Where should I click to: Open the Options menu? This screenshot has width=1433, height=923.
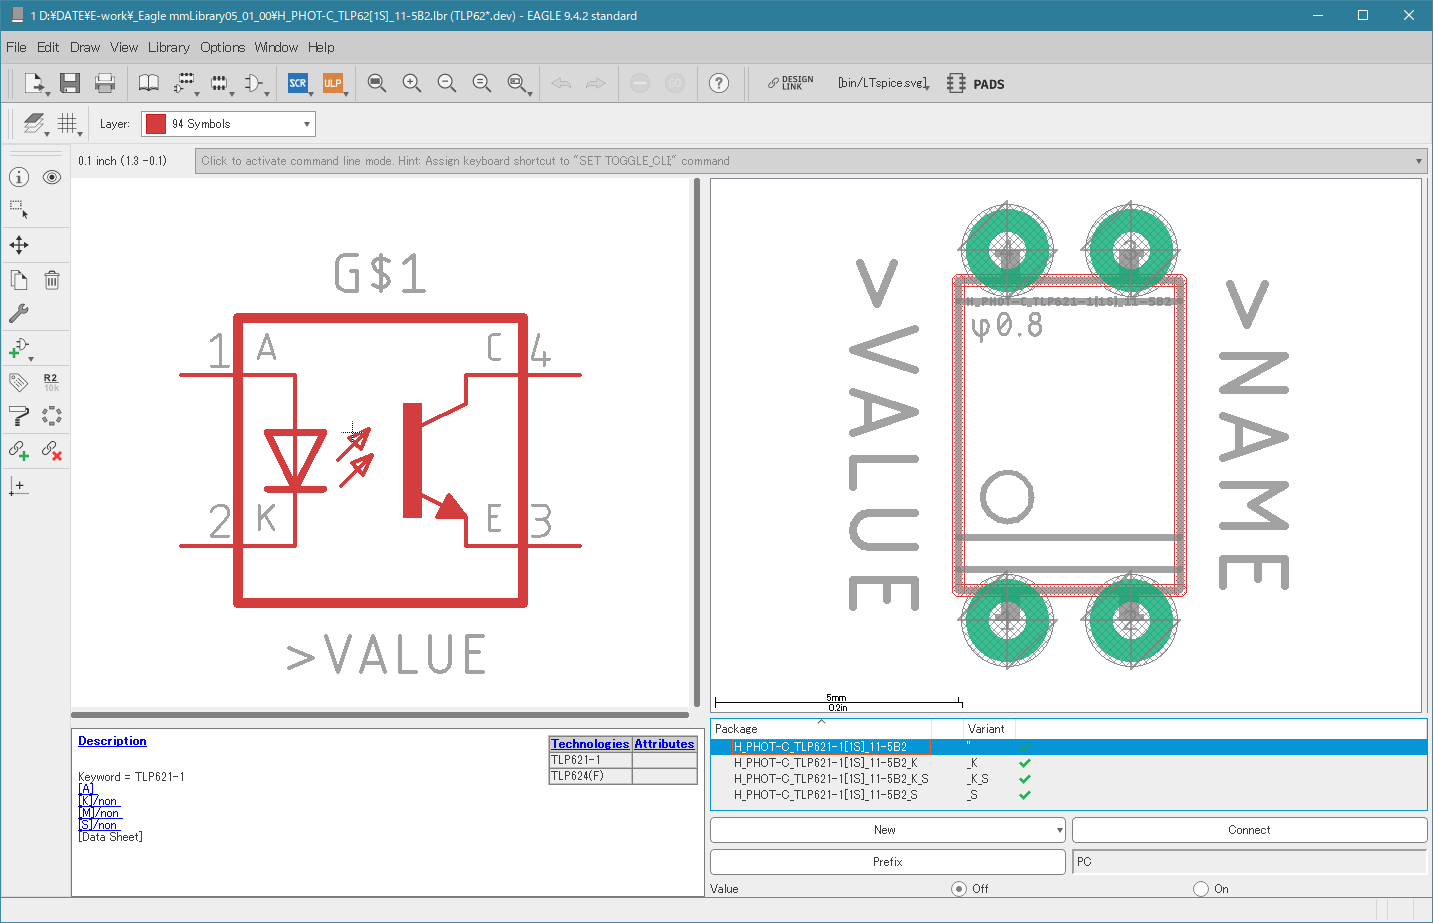[x=222, y=47]
